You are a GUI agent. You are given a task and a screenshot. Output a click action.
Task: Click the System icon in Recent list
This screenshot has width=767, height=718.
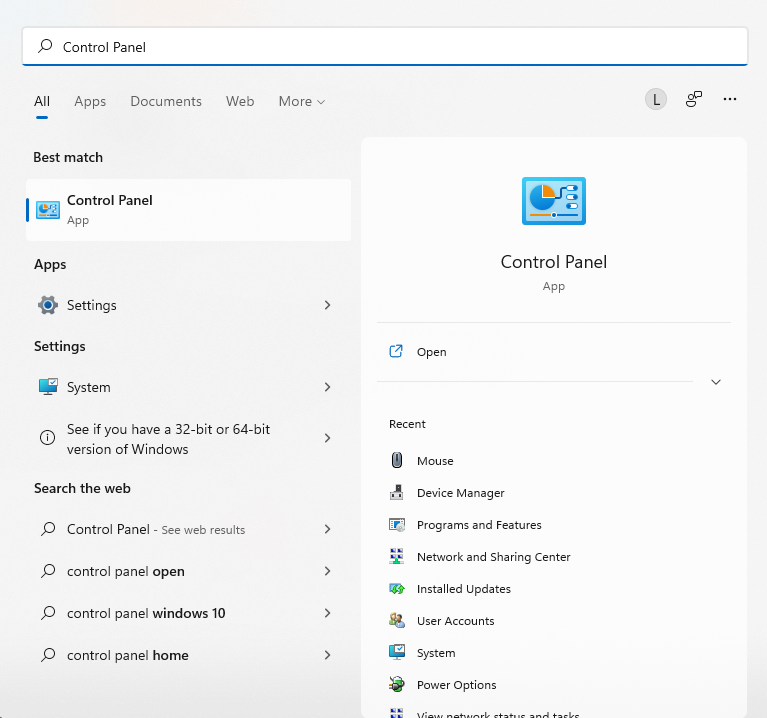pyautogui.click(x=397, y=652)
